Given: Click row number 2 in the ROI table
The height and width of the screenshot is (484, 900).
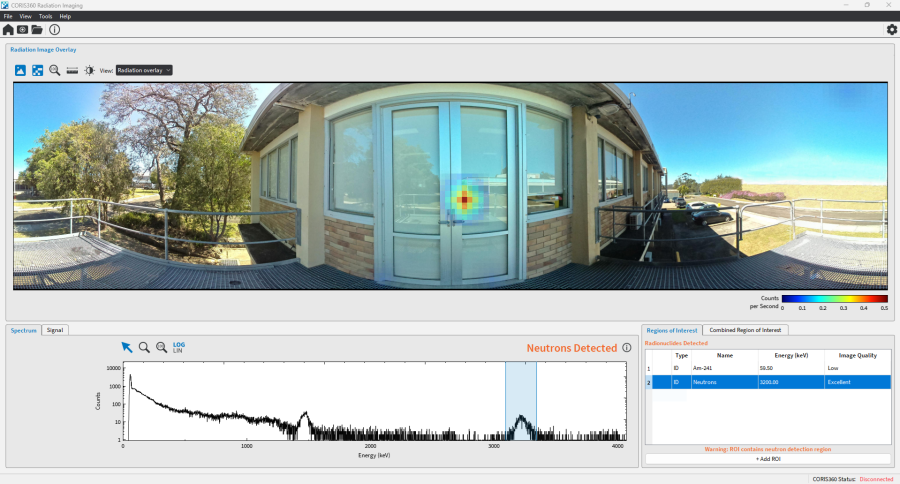Looking at the screenshot, I should [649, 382].
